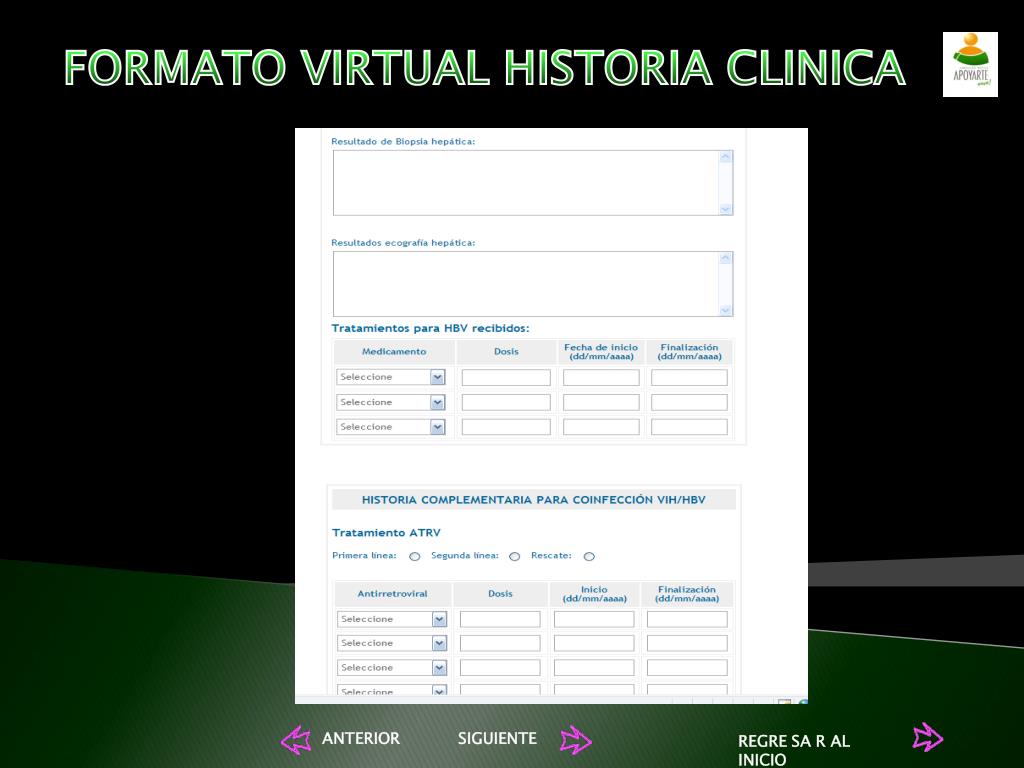
Task: Click the Resultados ecografía hepática text area
Action: [x=533, y=284]
